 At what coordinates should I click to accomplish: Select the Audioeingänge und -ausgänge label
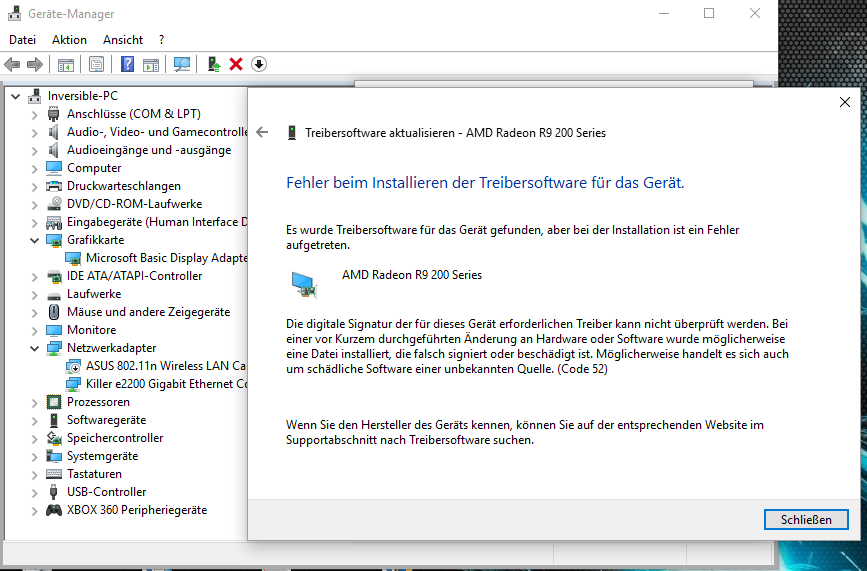point(149,150)
